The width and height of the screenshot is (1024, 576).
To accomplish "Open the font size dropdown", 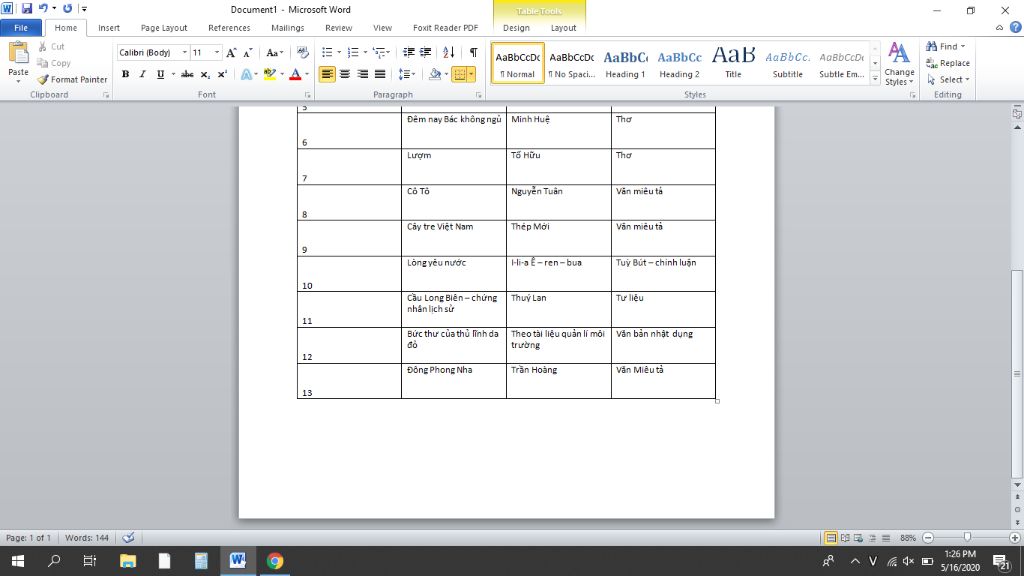I will coord(217,52).
